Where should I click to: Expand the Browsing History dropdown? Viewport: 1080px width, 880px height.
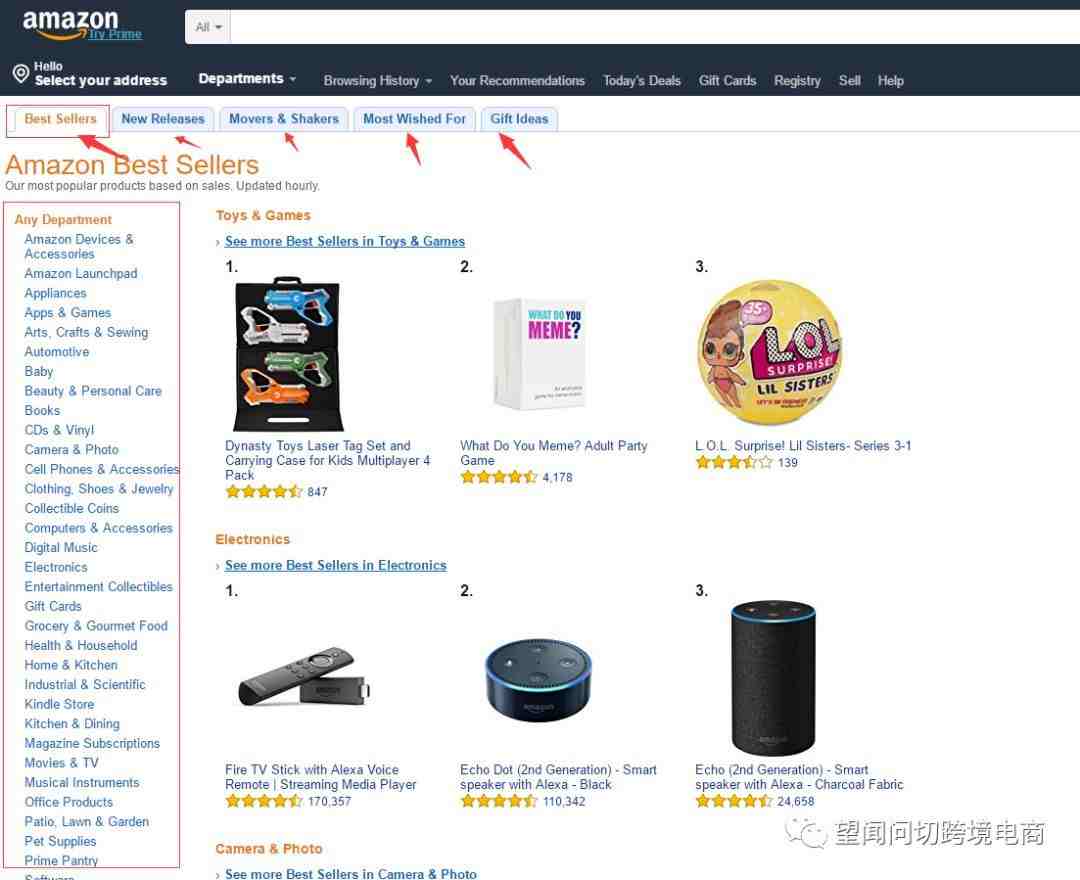click(x=377, y=81)
